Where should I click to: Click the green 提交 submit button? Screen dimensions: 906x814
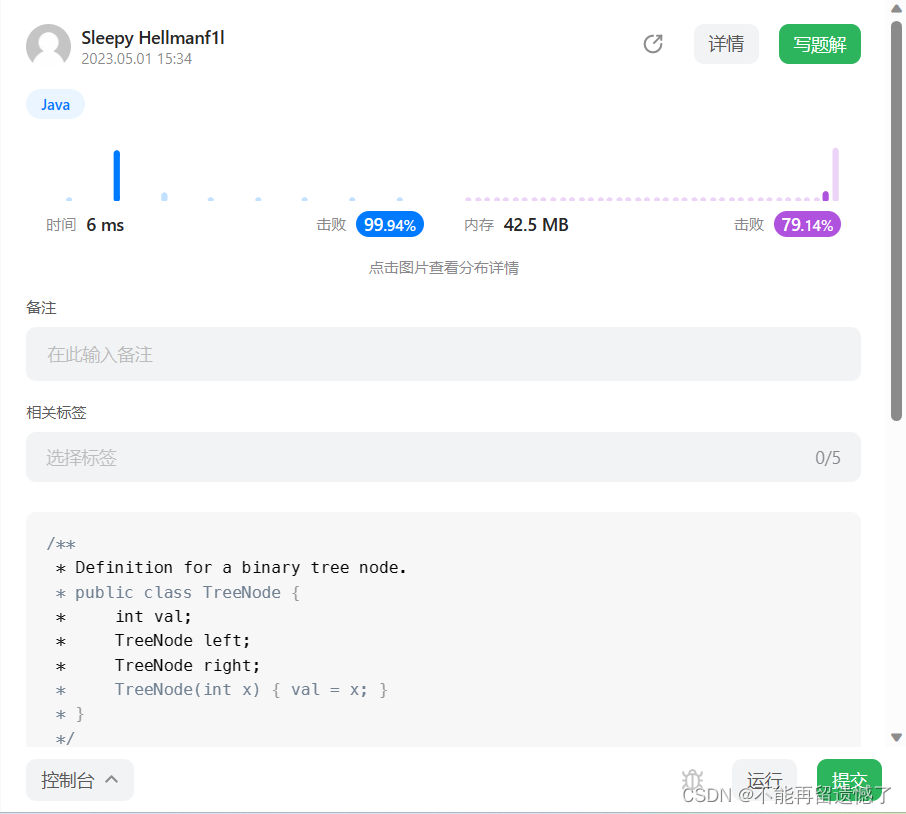tap(849, 780)
